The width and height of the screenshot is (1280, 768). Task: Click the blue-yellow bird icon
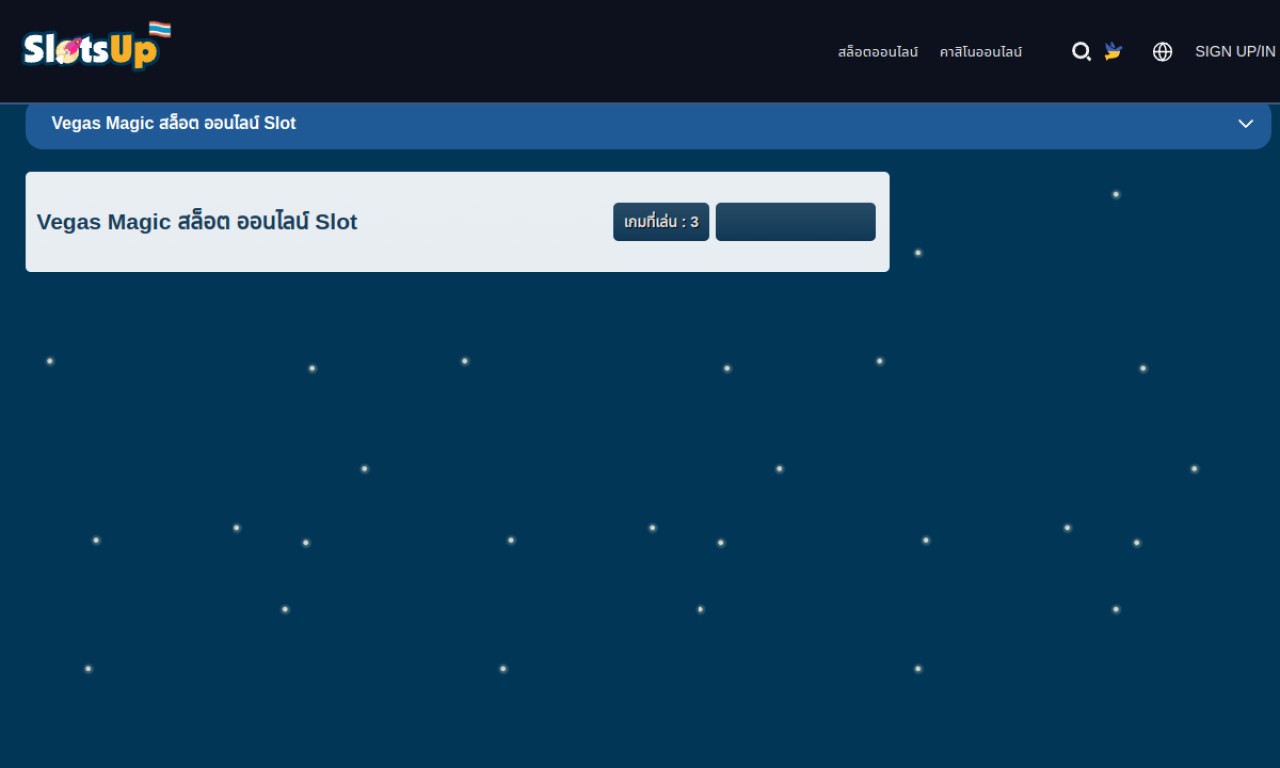point(1113,51)
